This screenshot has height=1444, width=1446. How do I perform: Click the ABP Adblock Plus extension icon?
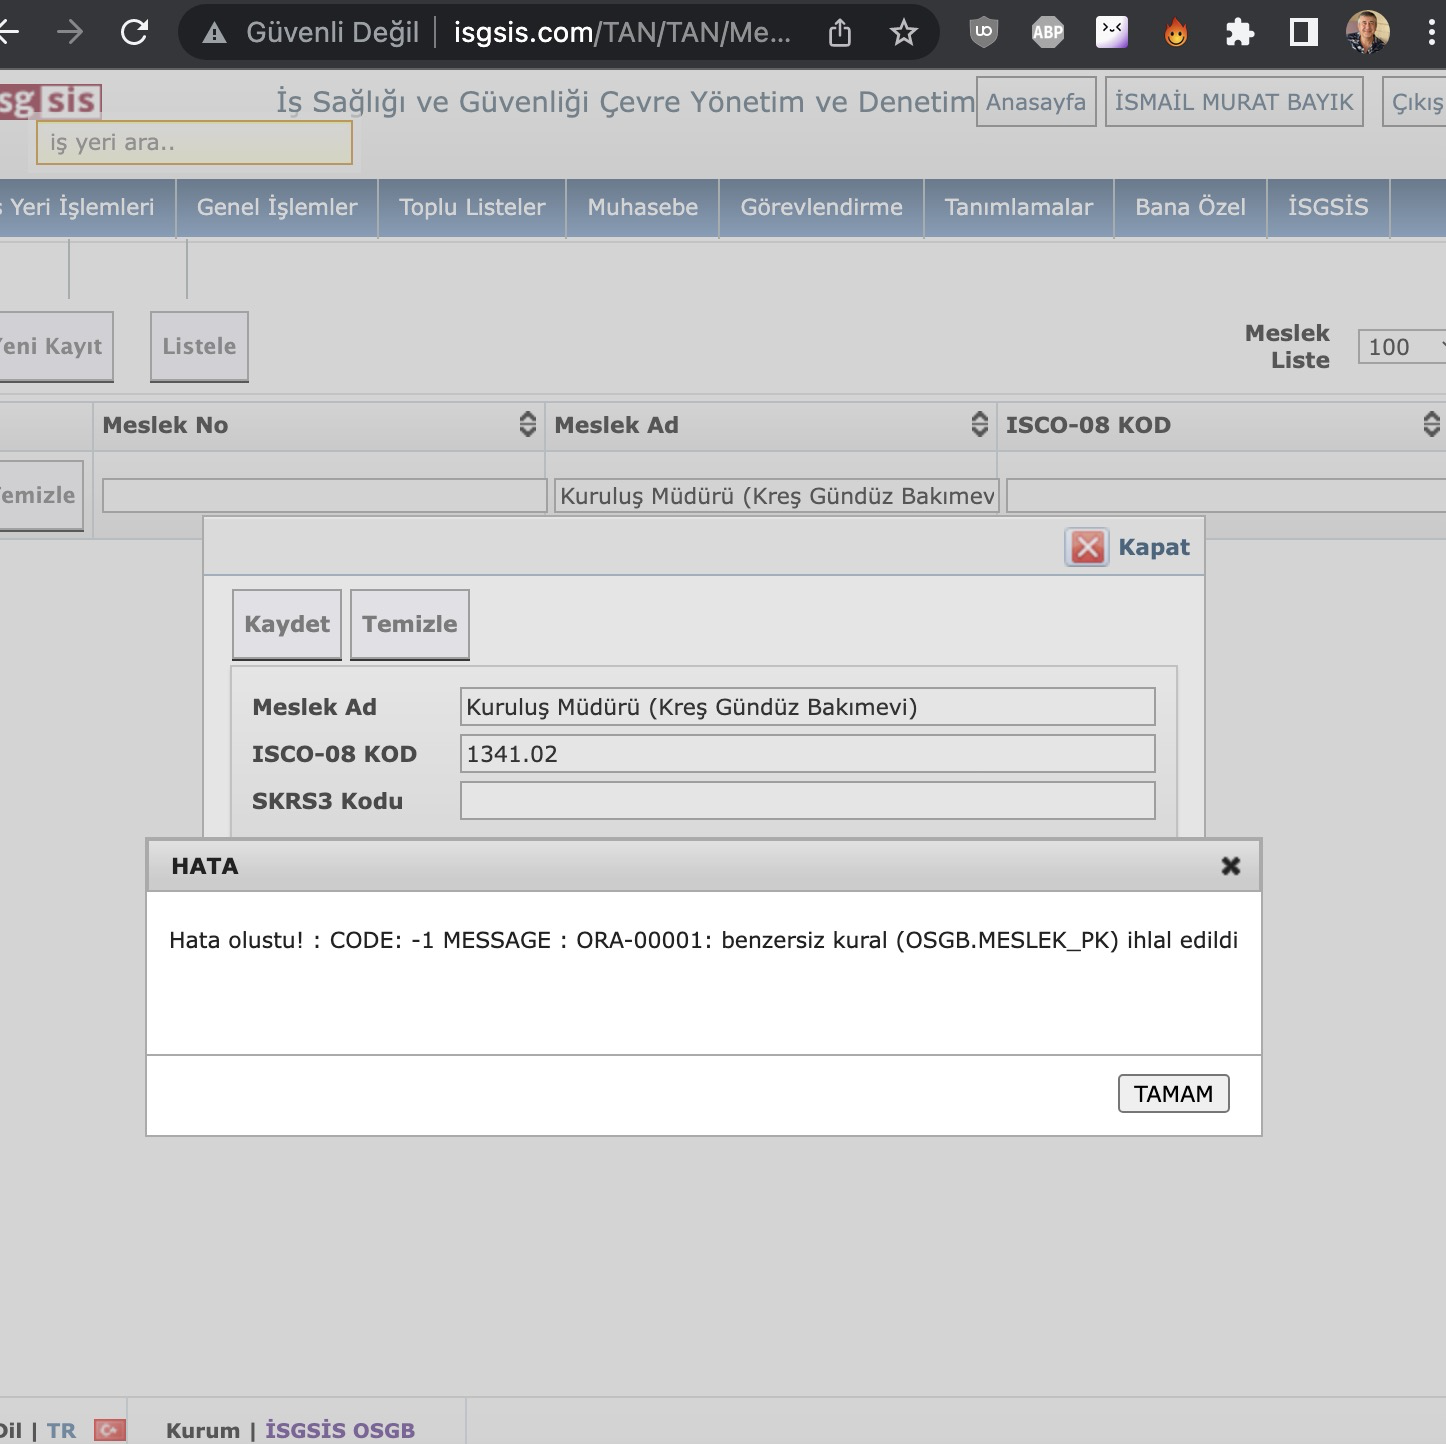coord(1047,33)
